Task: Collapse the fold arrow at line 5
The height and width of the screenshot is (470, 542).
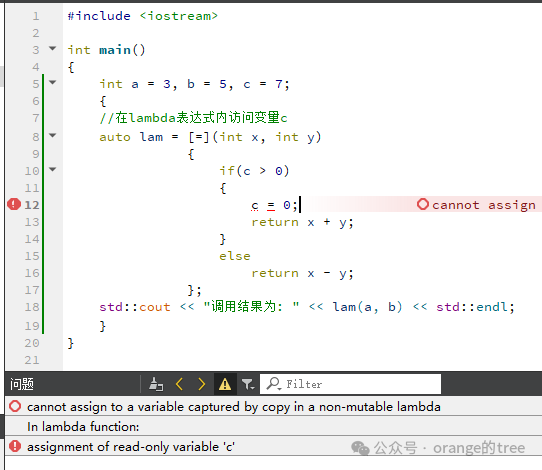Action: click(53, 82)
